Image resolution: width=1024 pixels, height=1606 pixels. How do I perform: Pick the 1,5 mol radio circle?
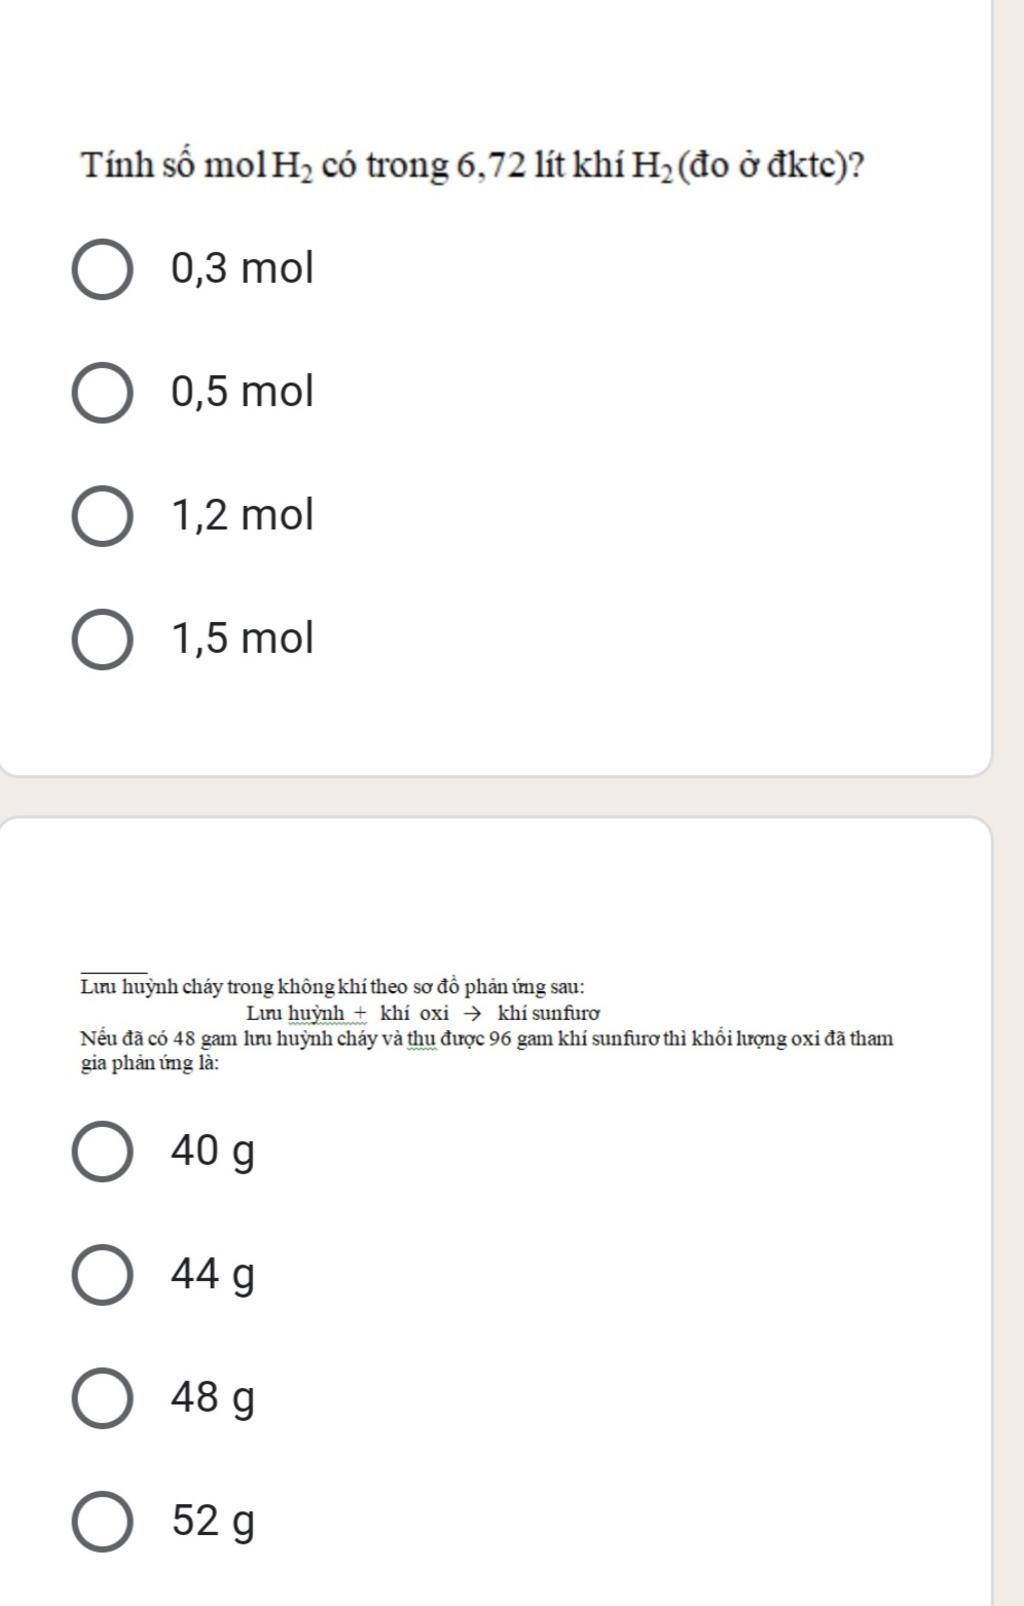102,640
